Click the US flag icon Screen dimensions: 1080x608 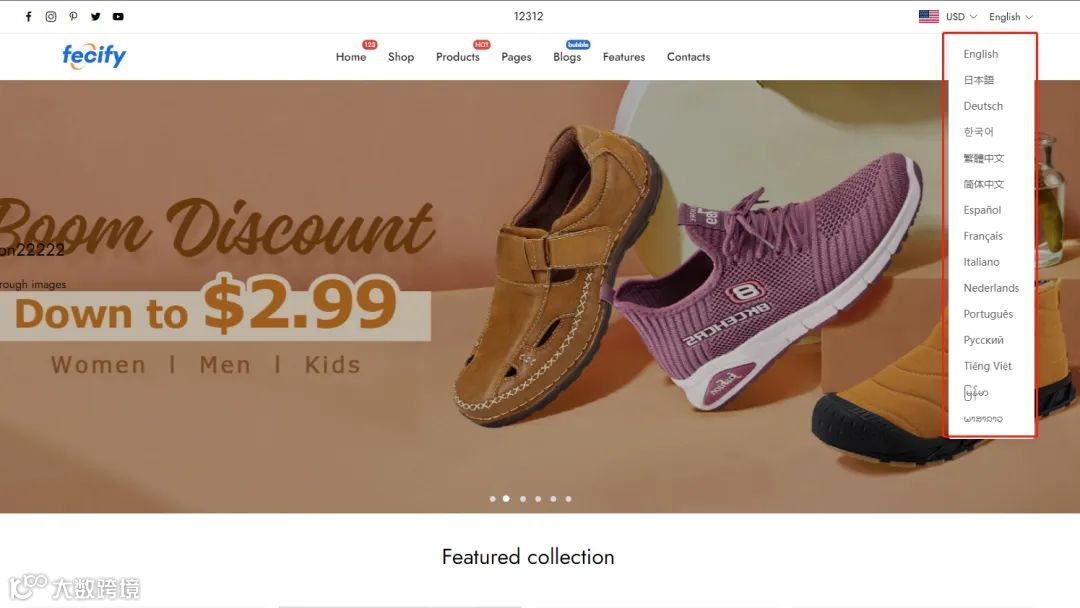click(x=928, y=17)
